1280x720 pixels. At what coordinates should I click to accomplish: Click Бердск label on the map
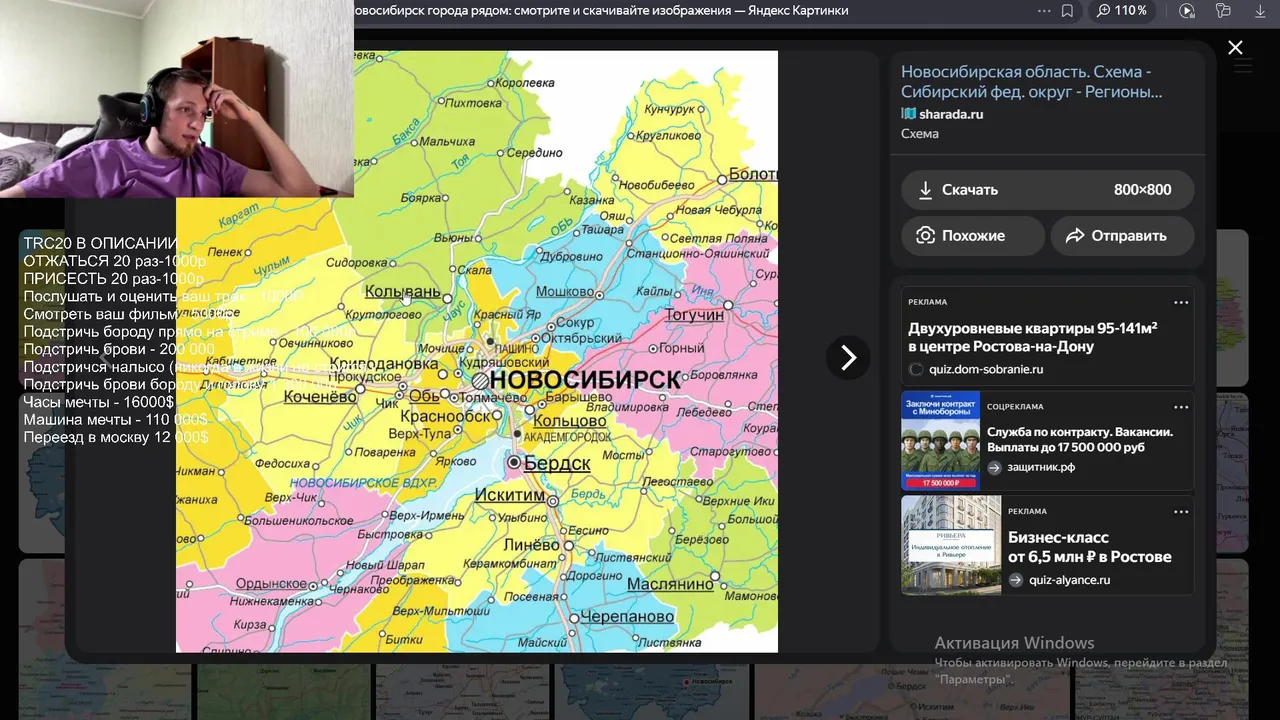[557, 464]
